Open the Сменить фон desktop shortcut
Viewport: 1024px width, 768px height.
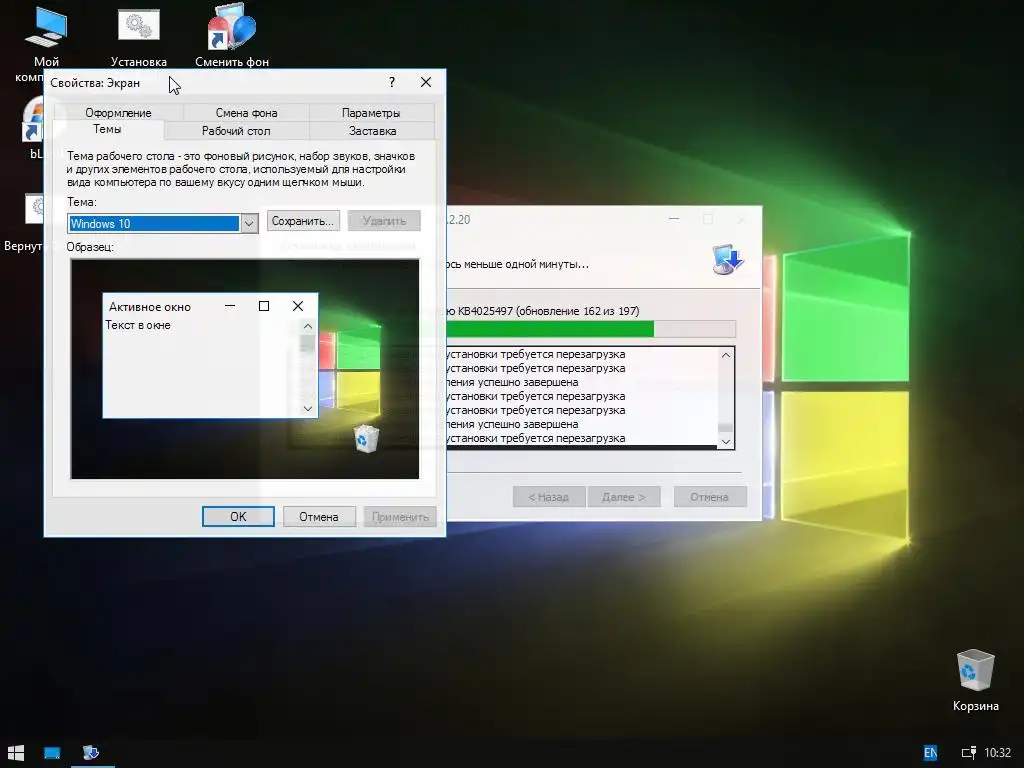pos(232,36)
